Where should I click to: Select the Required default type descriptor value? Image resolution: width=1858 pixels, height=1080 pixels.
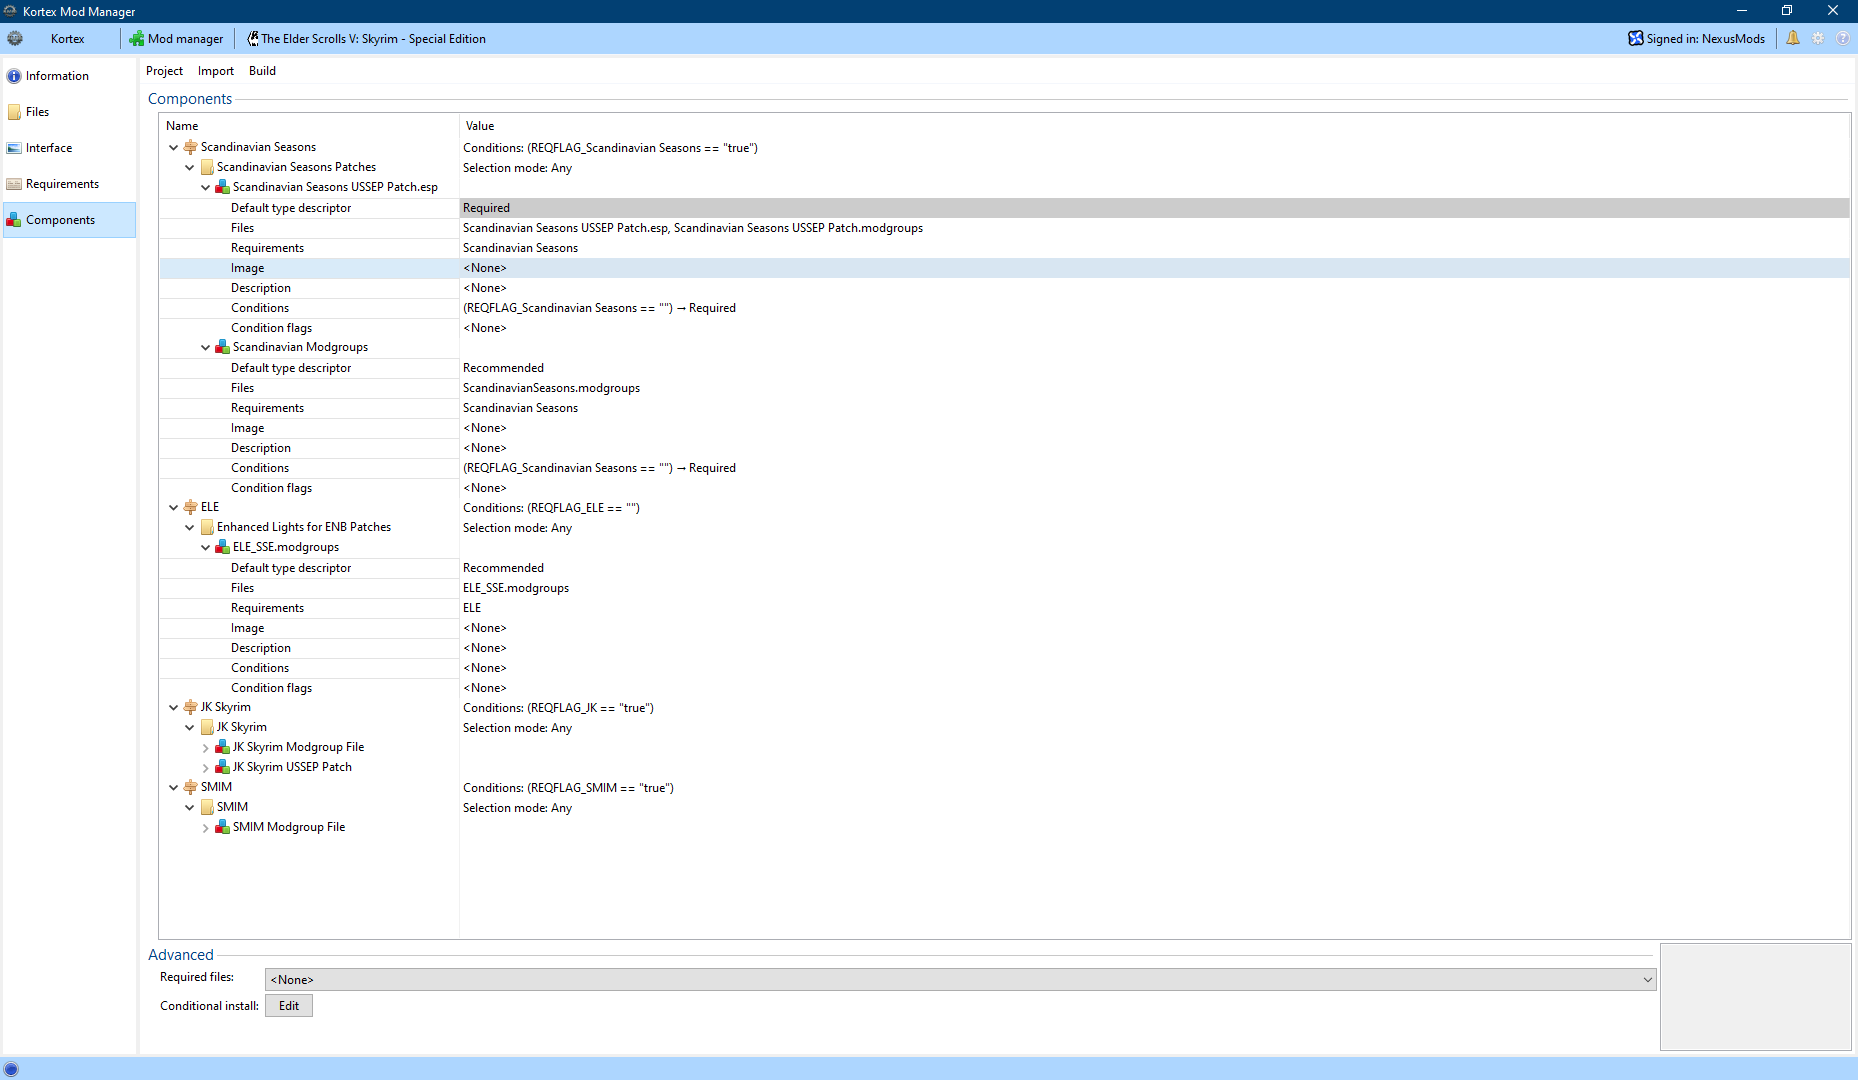[x=487, y=208]
